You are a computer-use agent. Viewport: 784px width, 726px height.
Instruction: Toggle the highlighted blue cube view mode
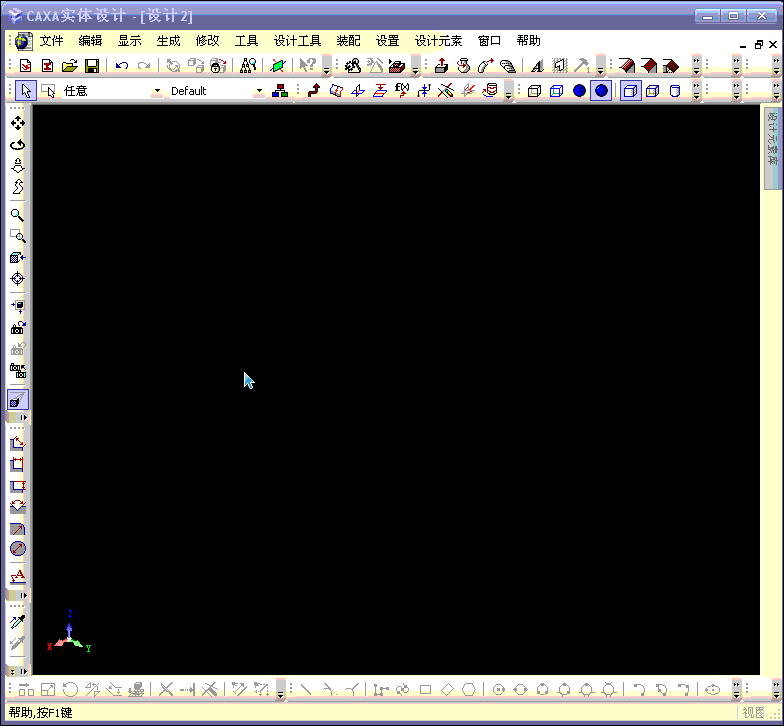point(630,90)
